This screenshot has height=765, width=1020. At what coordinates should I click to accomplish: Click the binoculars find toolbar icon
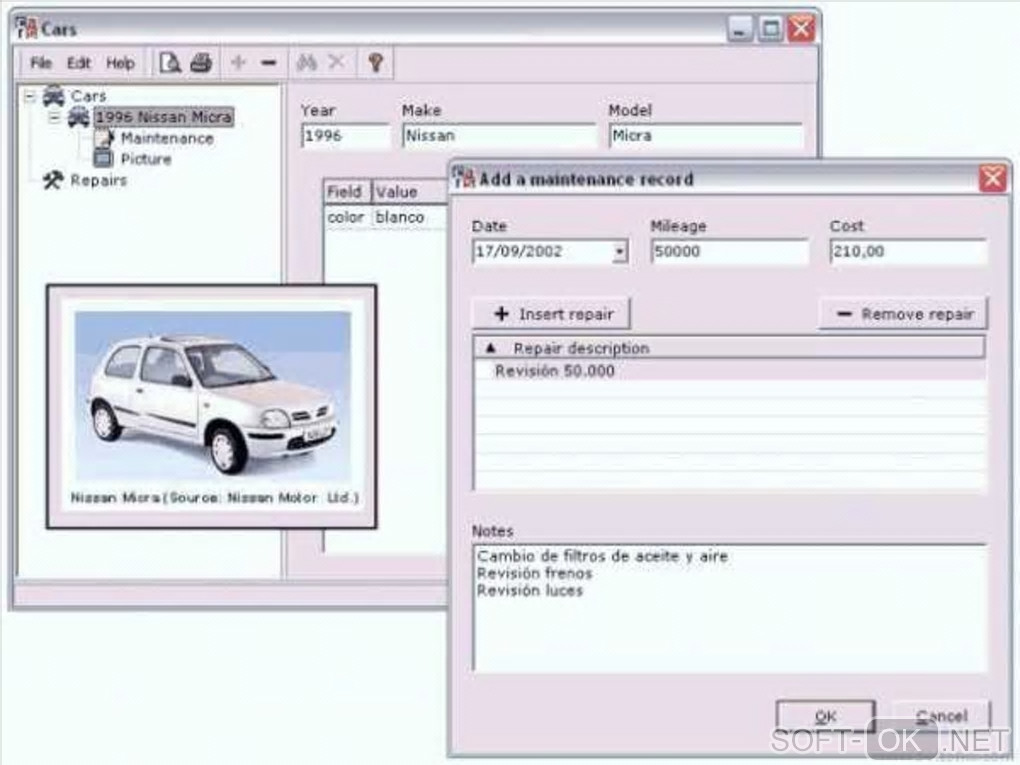point(306,63)
